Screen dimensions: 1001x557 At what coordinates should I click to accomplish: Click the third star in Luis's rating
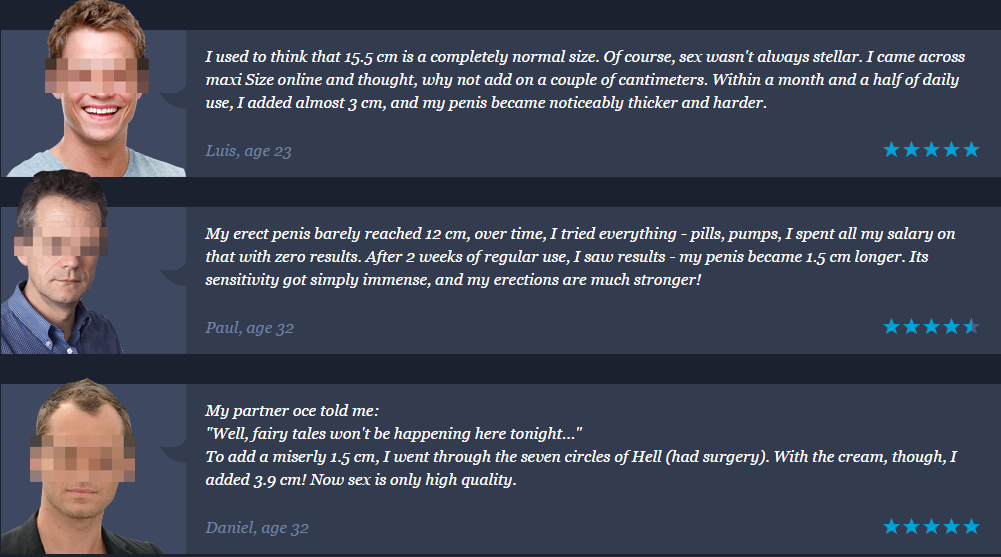(931, 150)
